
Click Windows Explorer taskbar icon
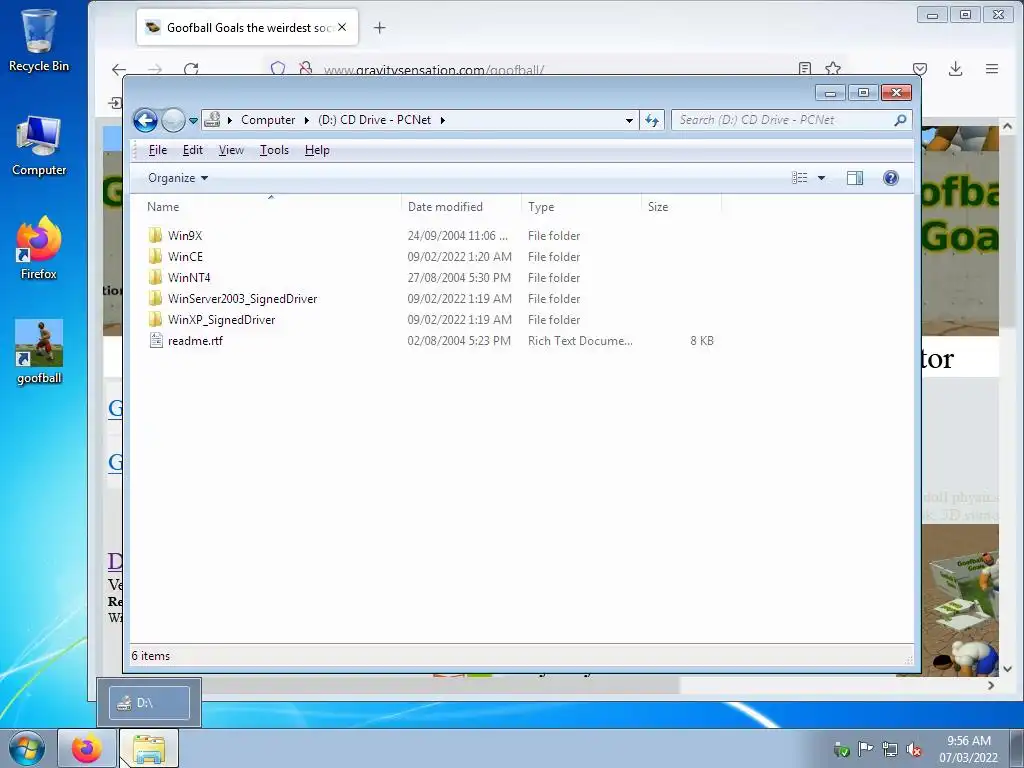[x=149, y=748]
